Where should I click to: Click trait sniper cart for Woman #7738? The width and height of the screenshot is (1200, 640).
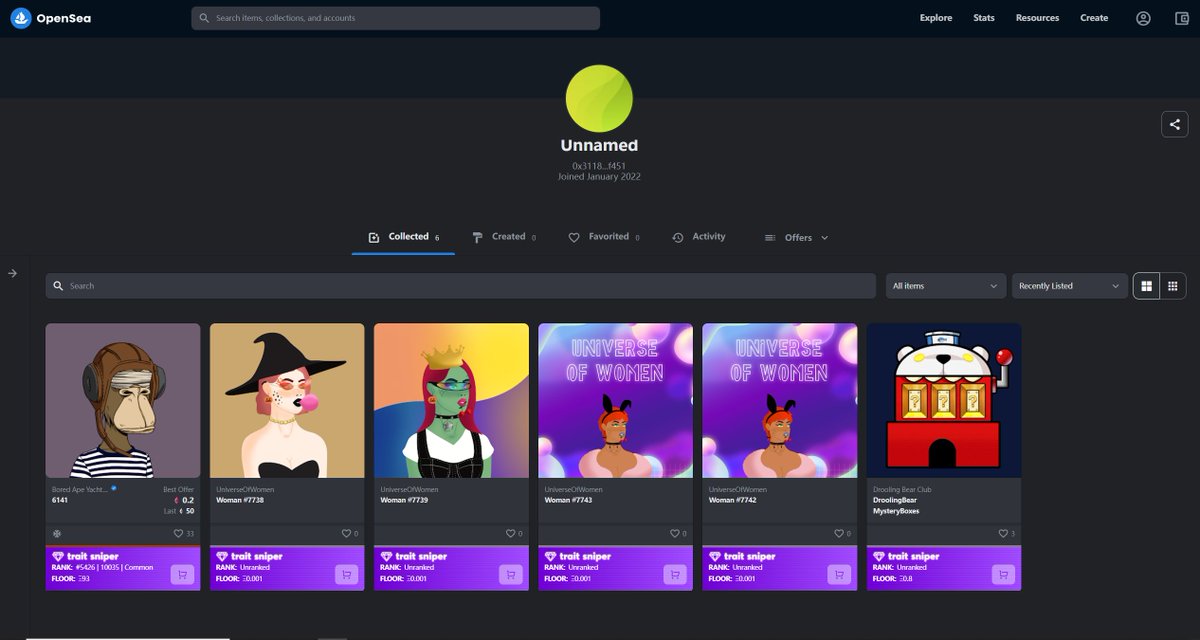tap(346, 575)
